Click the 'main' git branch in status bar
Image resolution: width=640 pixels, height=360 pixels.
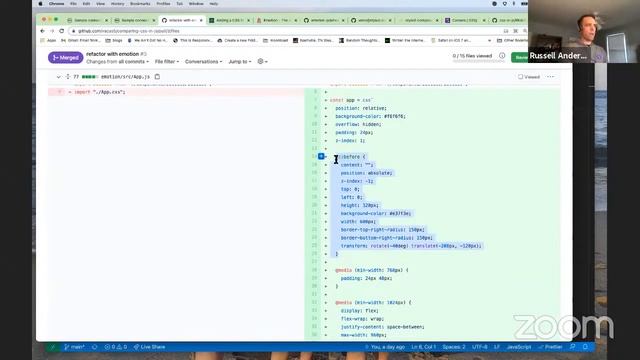coord(74,347)
